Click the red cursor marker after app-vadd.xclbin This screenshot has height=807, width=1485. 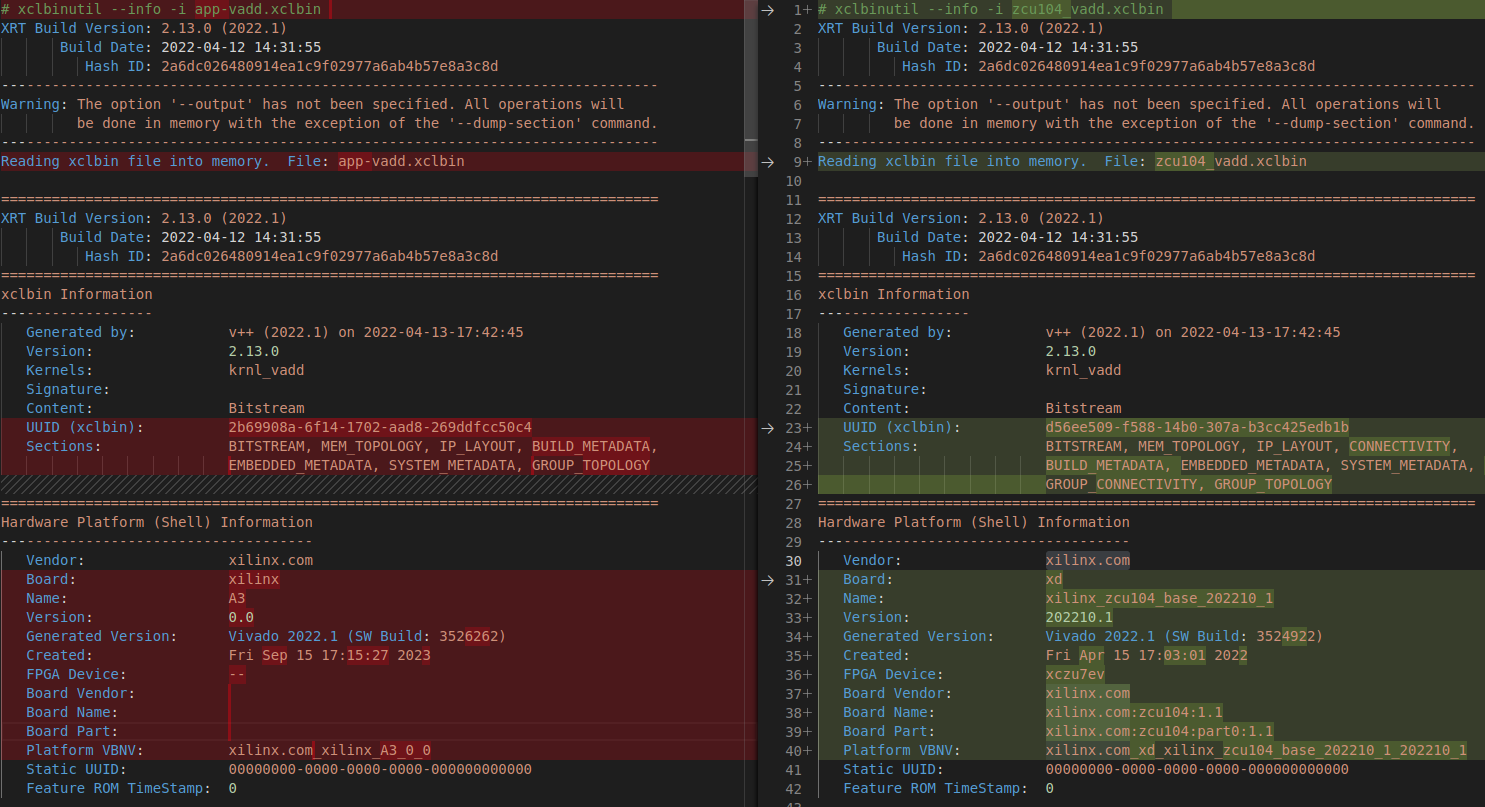pyautogui.click(x=330, y=9)
